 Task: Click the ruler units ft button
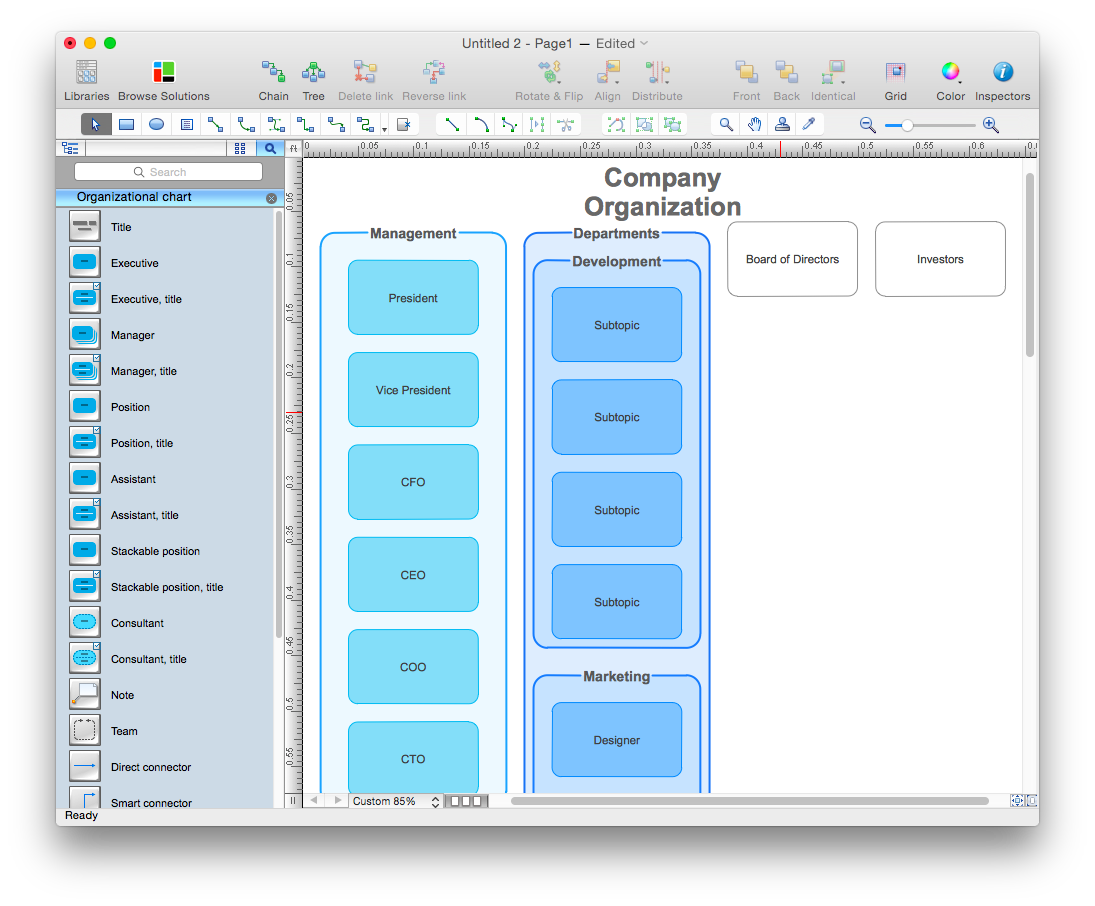coord(293,148)
